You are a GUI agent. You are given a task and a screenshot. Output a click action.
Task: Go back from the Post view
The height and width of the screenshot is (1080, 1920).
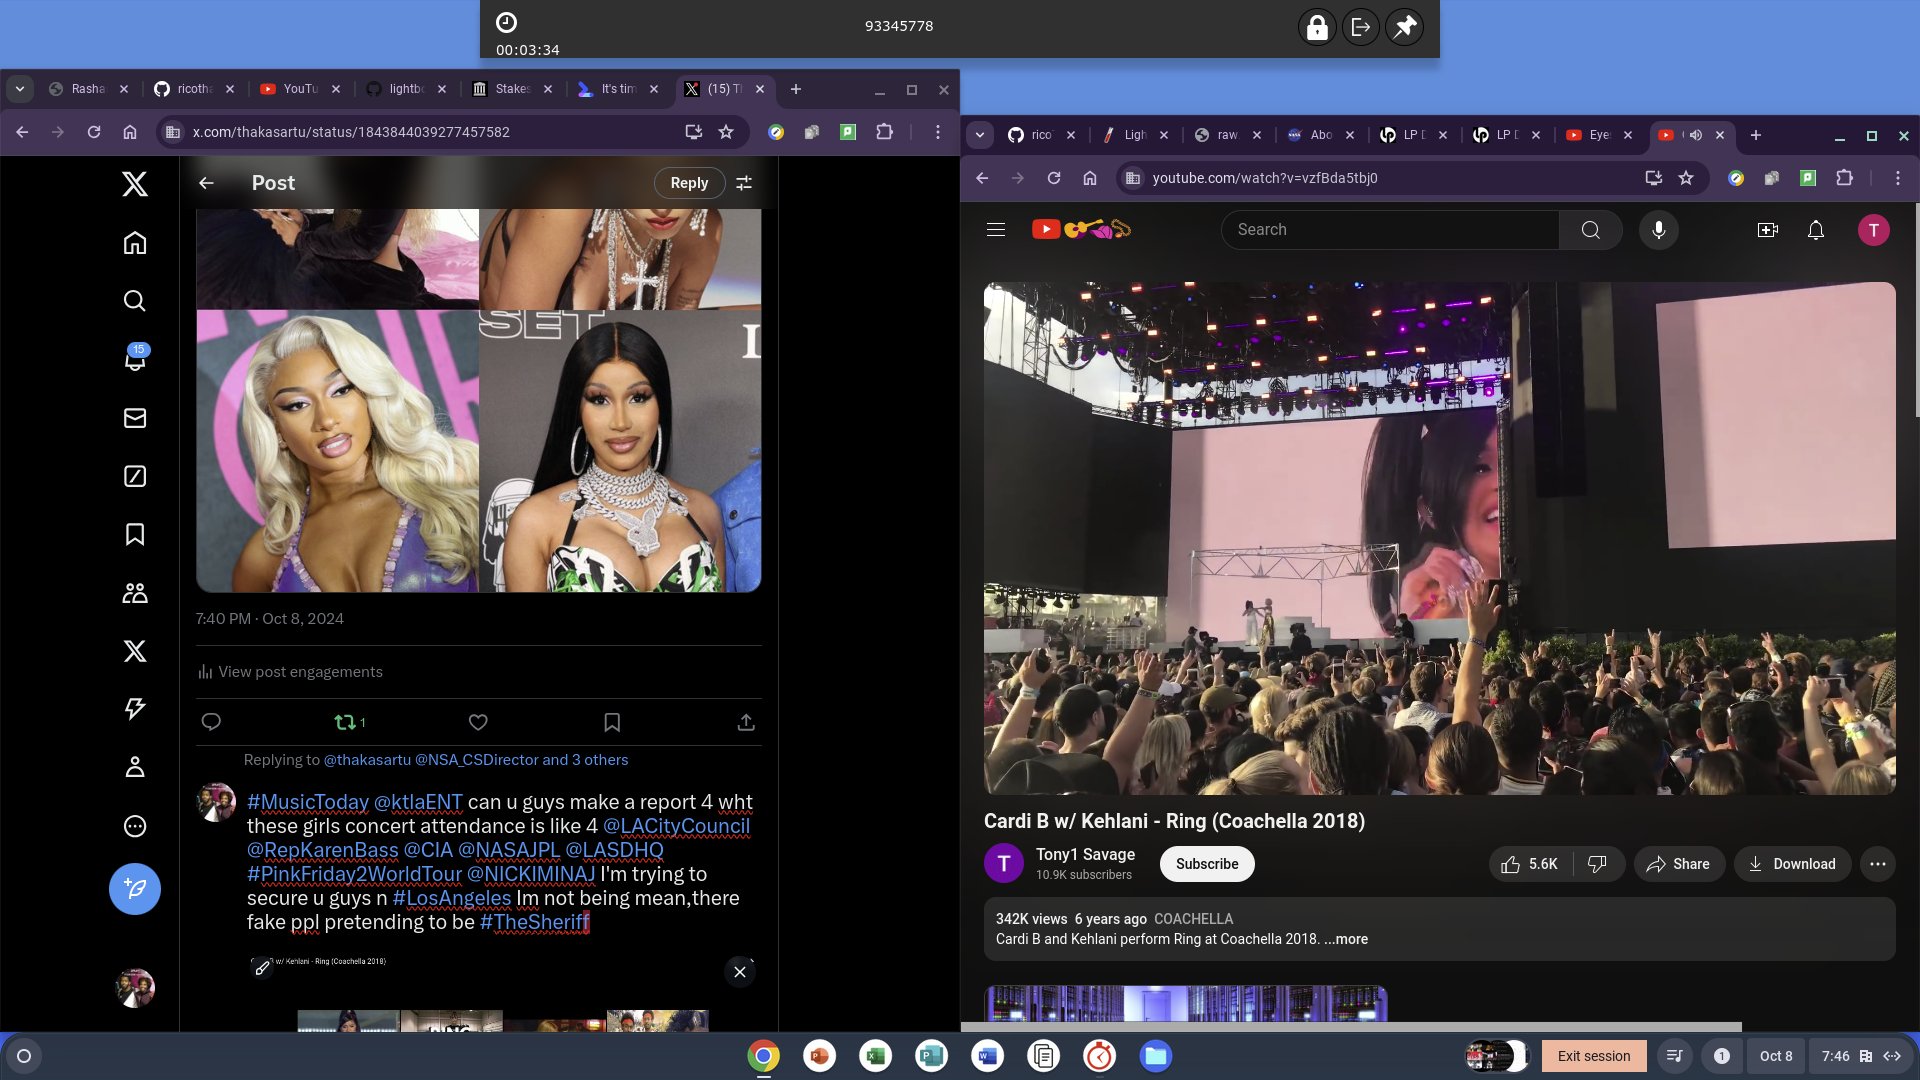point(206,183)
